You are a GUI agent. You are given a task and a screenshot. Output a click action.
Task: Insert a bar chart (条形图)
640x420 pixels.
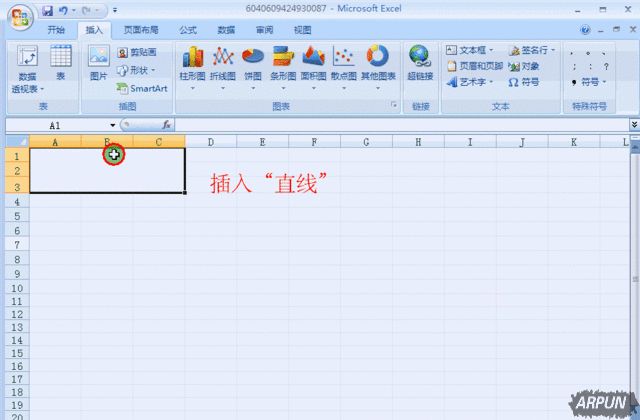283,68
